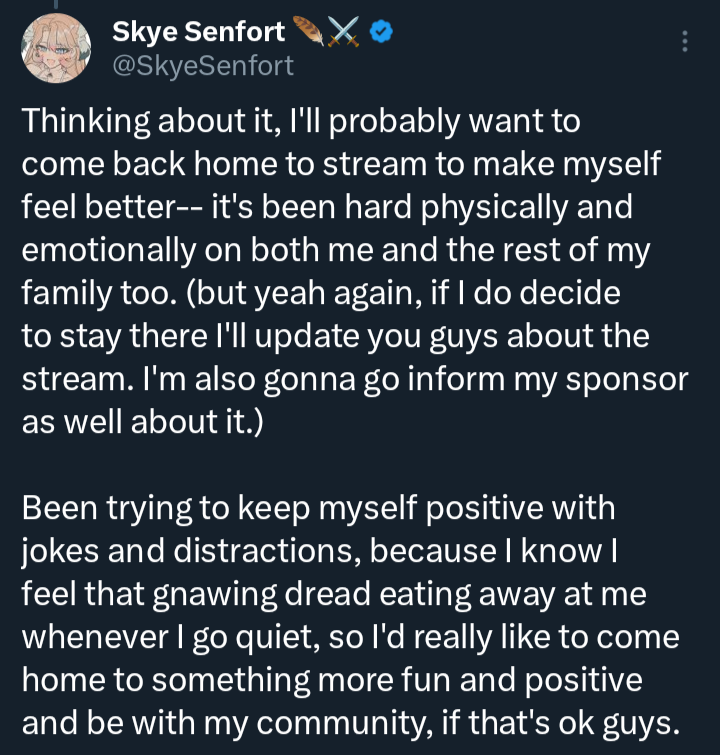720x755 pixels.
Task: Click the line "as well about it.)"
Action: 142,422
